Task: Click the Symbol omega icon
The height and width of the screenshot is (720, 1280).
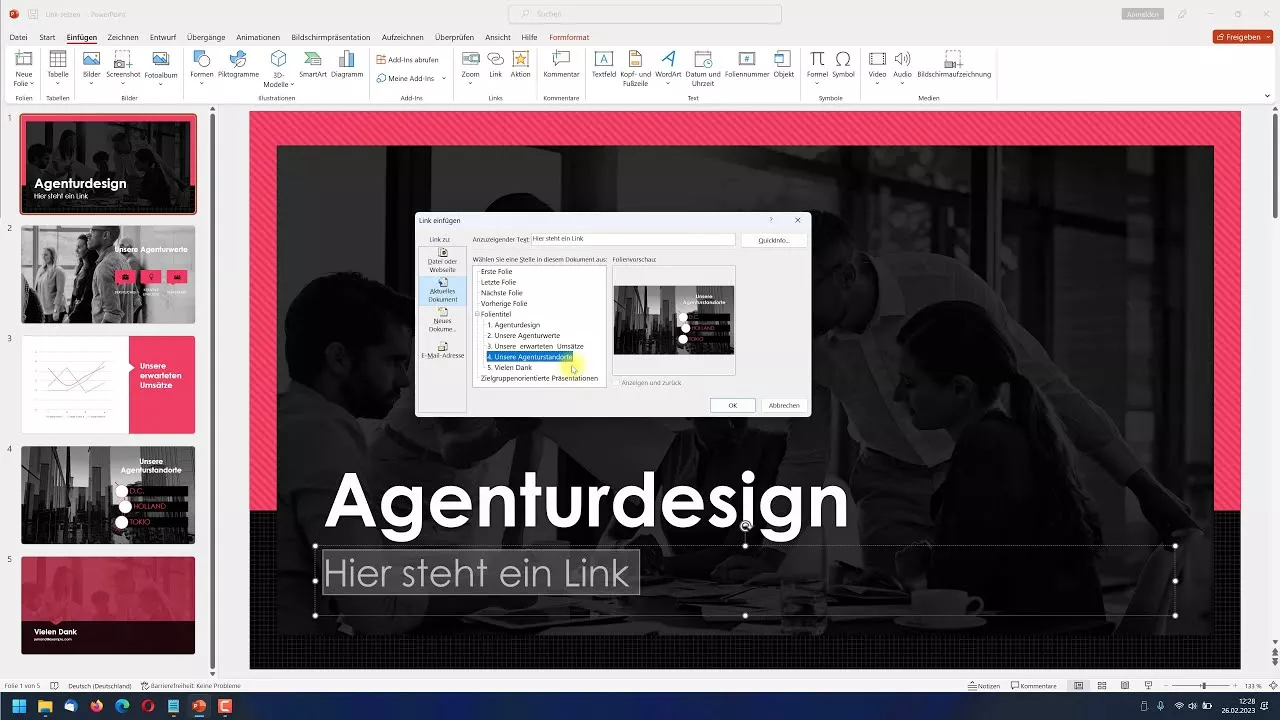Action: tap(843, 59)
